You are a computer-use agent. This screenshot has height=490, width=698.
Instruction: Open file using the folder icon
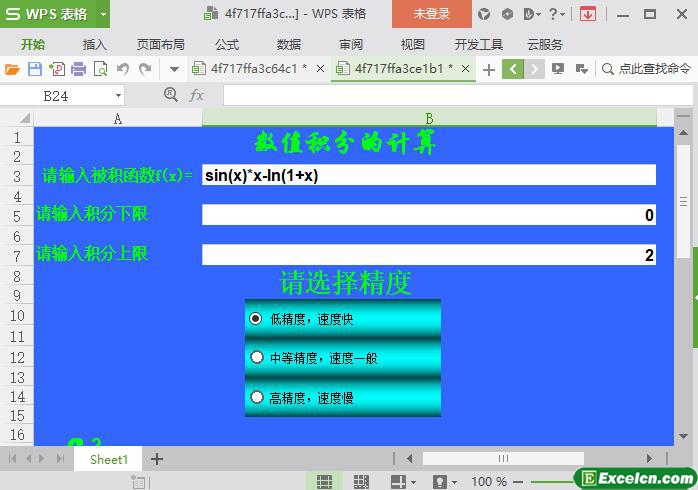pyautogui.click(x=12, y=69)
